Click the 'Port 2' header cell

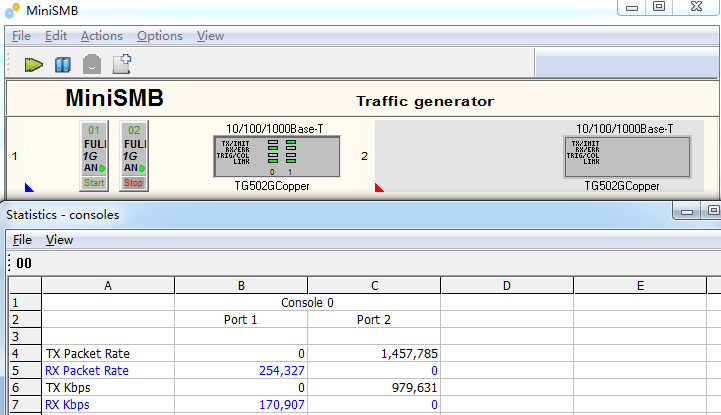pos(374,319)
